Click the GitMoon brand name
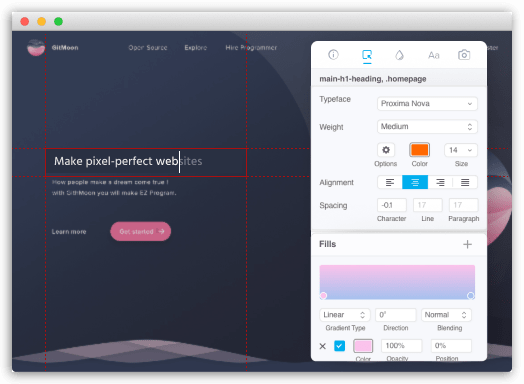The image size is (524, 384). coord(65,48)
